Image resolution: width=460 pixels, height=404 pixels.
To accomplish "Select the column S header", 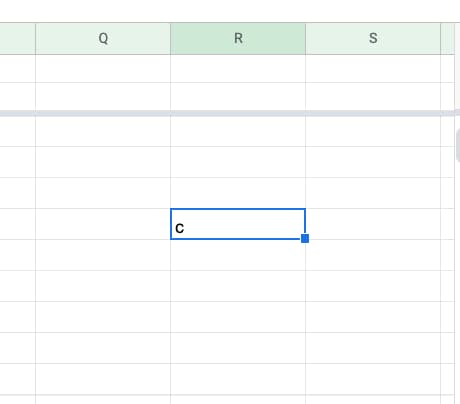I will pyautogui.click(x=373, y=39).
